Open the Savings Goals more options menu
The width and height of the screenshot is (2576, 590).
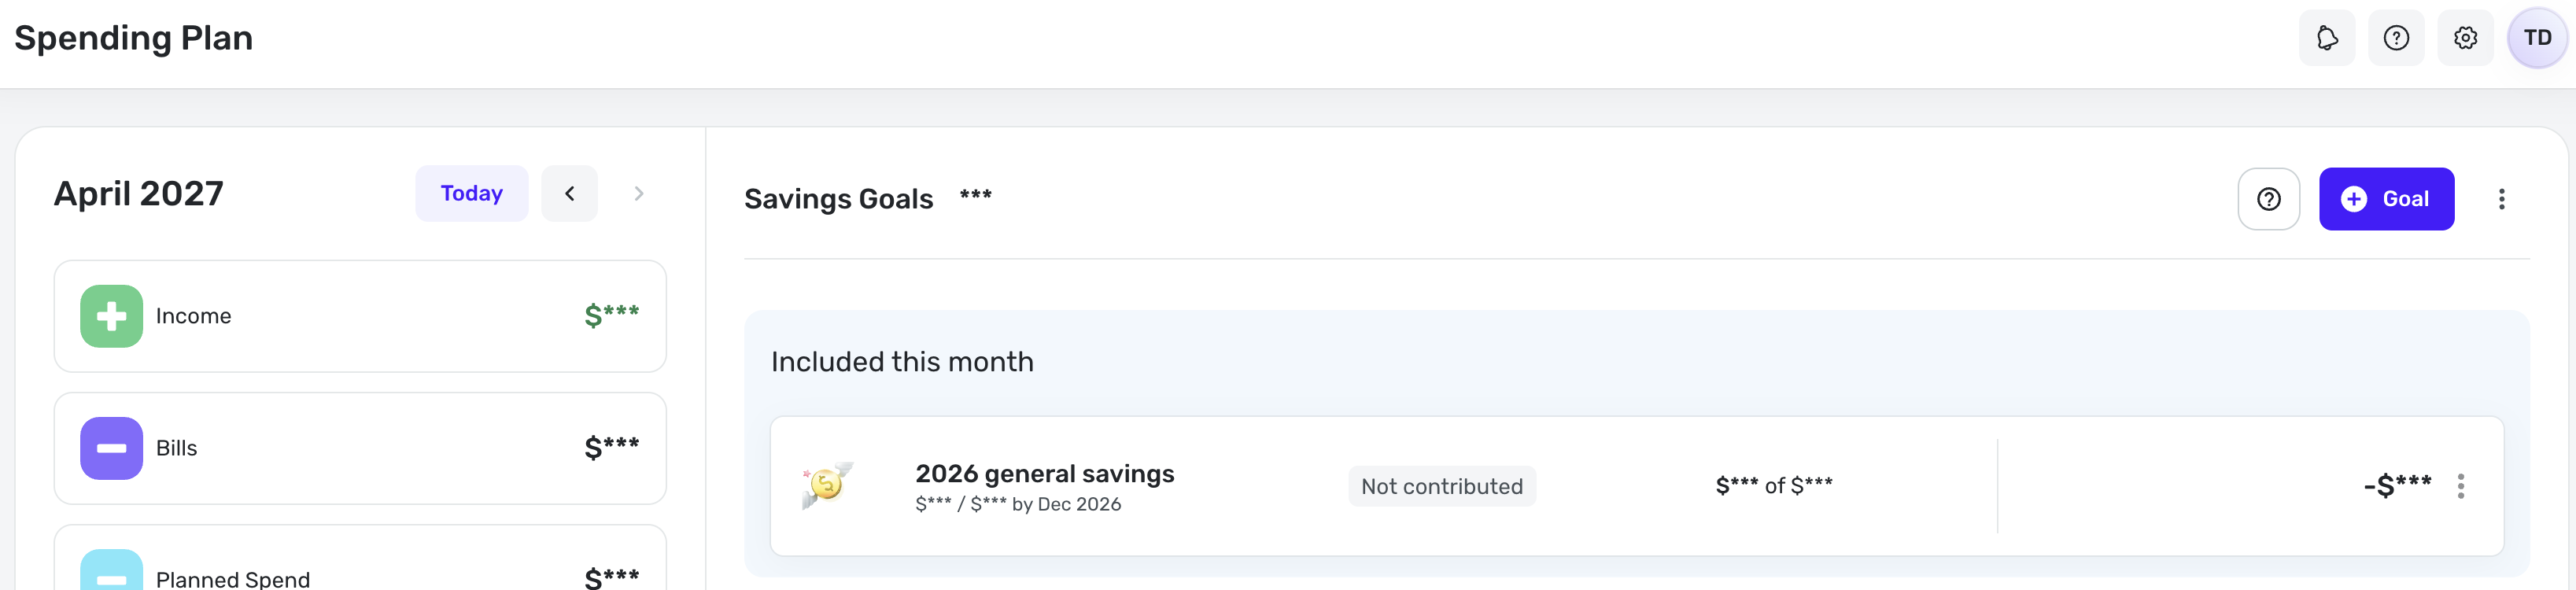2501,199
